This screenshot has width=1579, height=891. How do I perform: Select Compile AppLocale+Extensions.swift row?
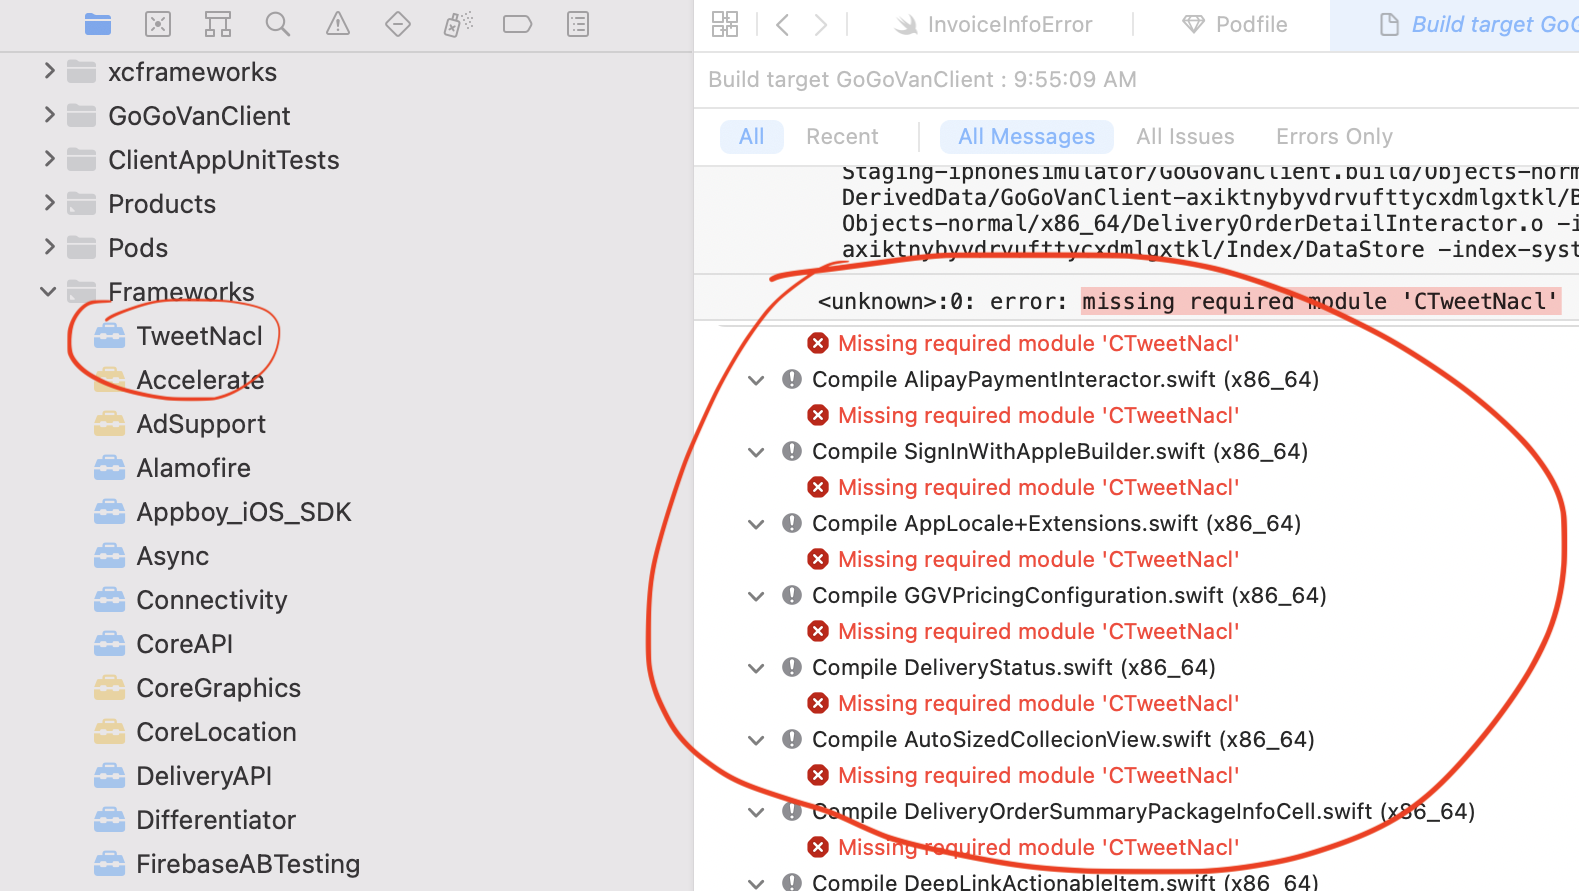1056,523
